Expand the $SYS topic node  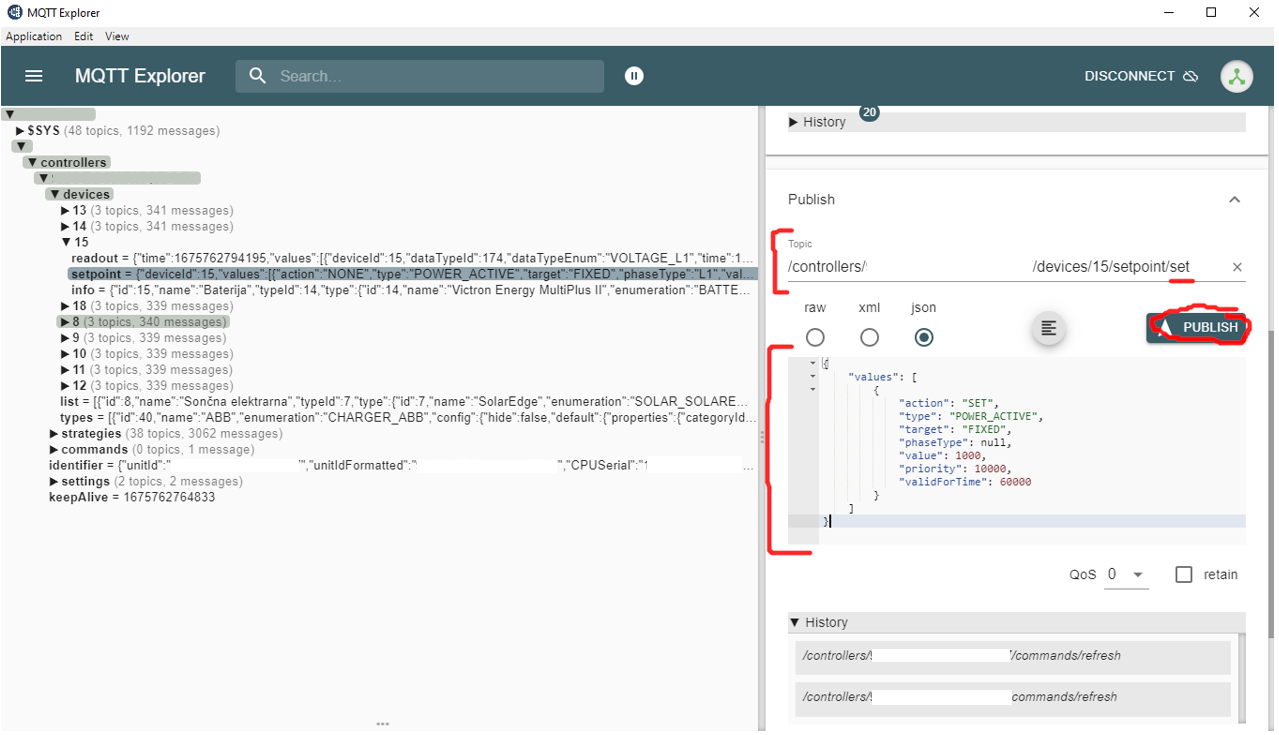tap(21, 131)
